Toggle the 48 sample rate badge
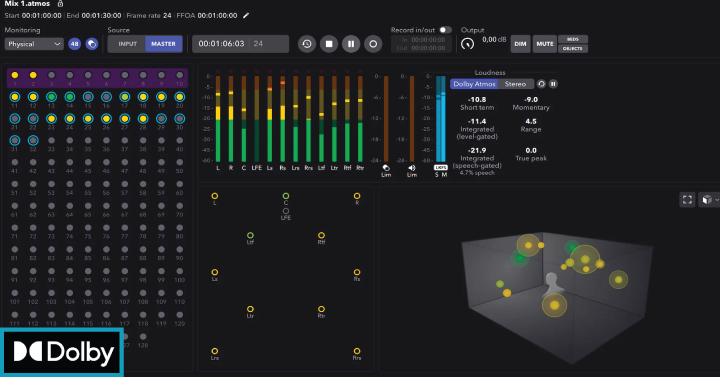Viewport: 720px width, 377px height. 74,44
